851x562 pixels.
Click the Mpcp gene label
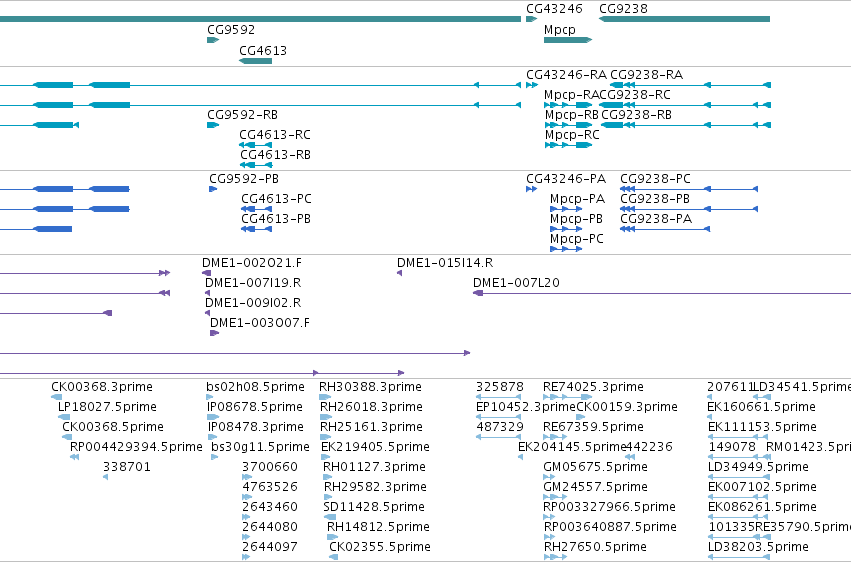[x=560, y=30]
